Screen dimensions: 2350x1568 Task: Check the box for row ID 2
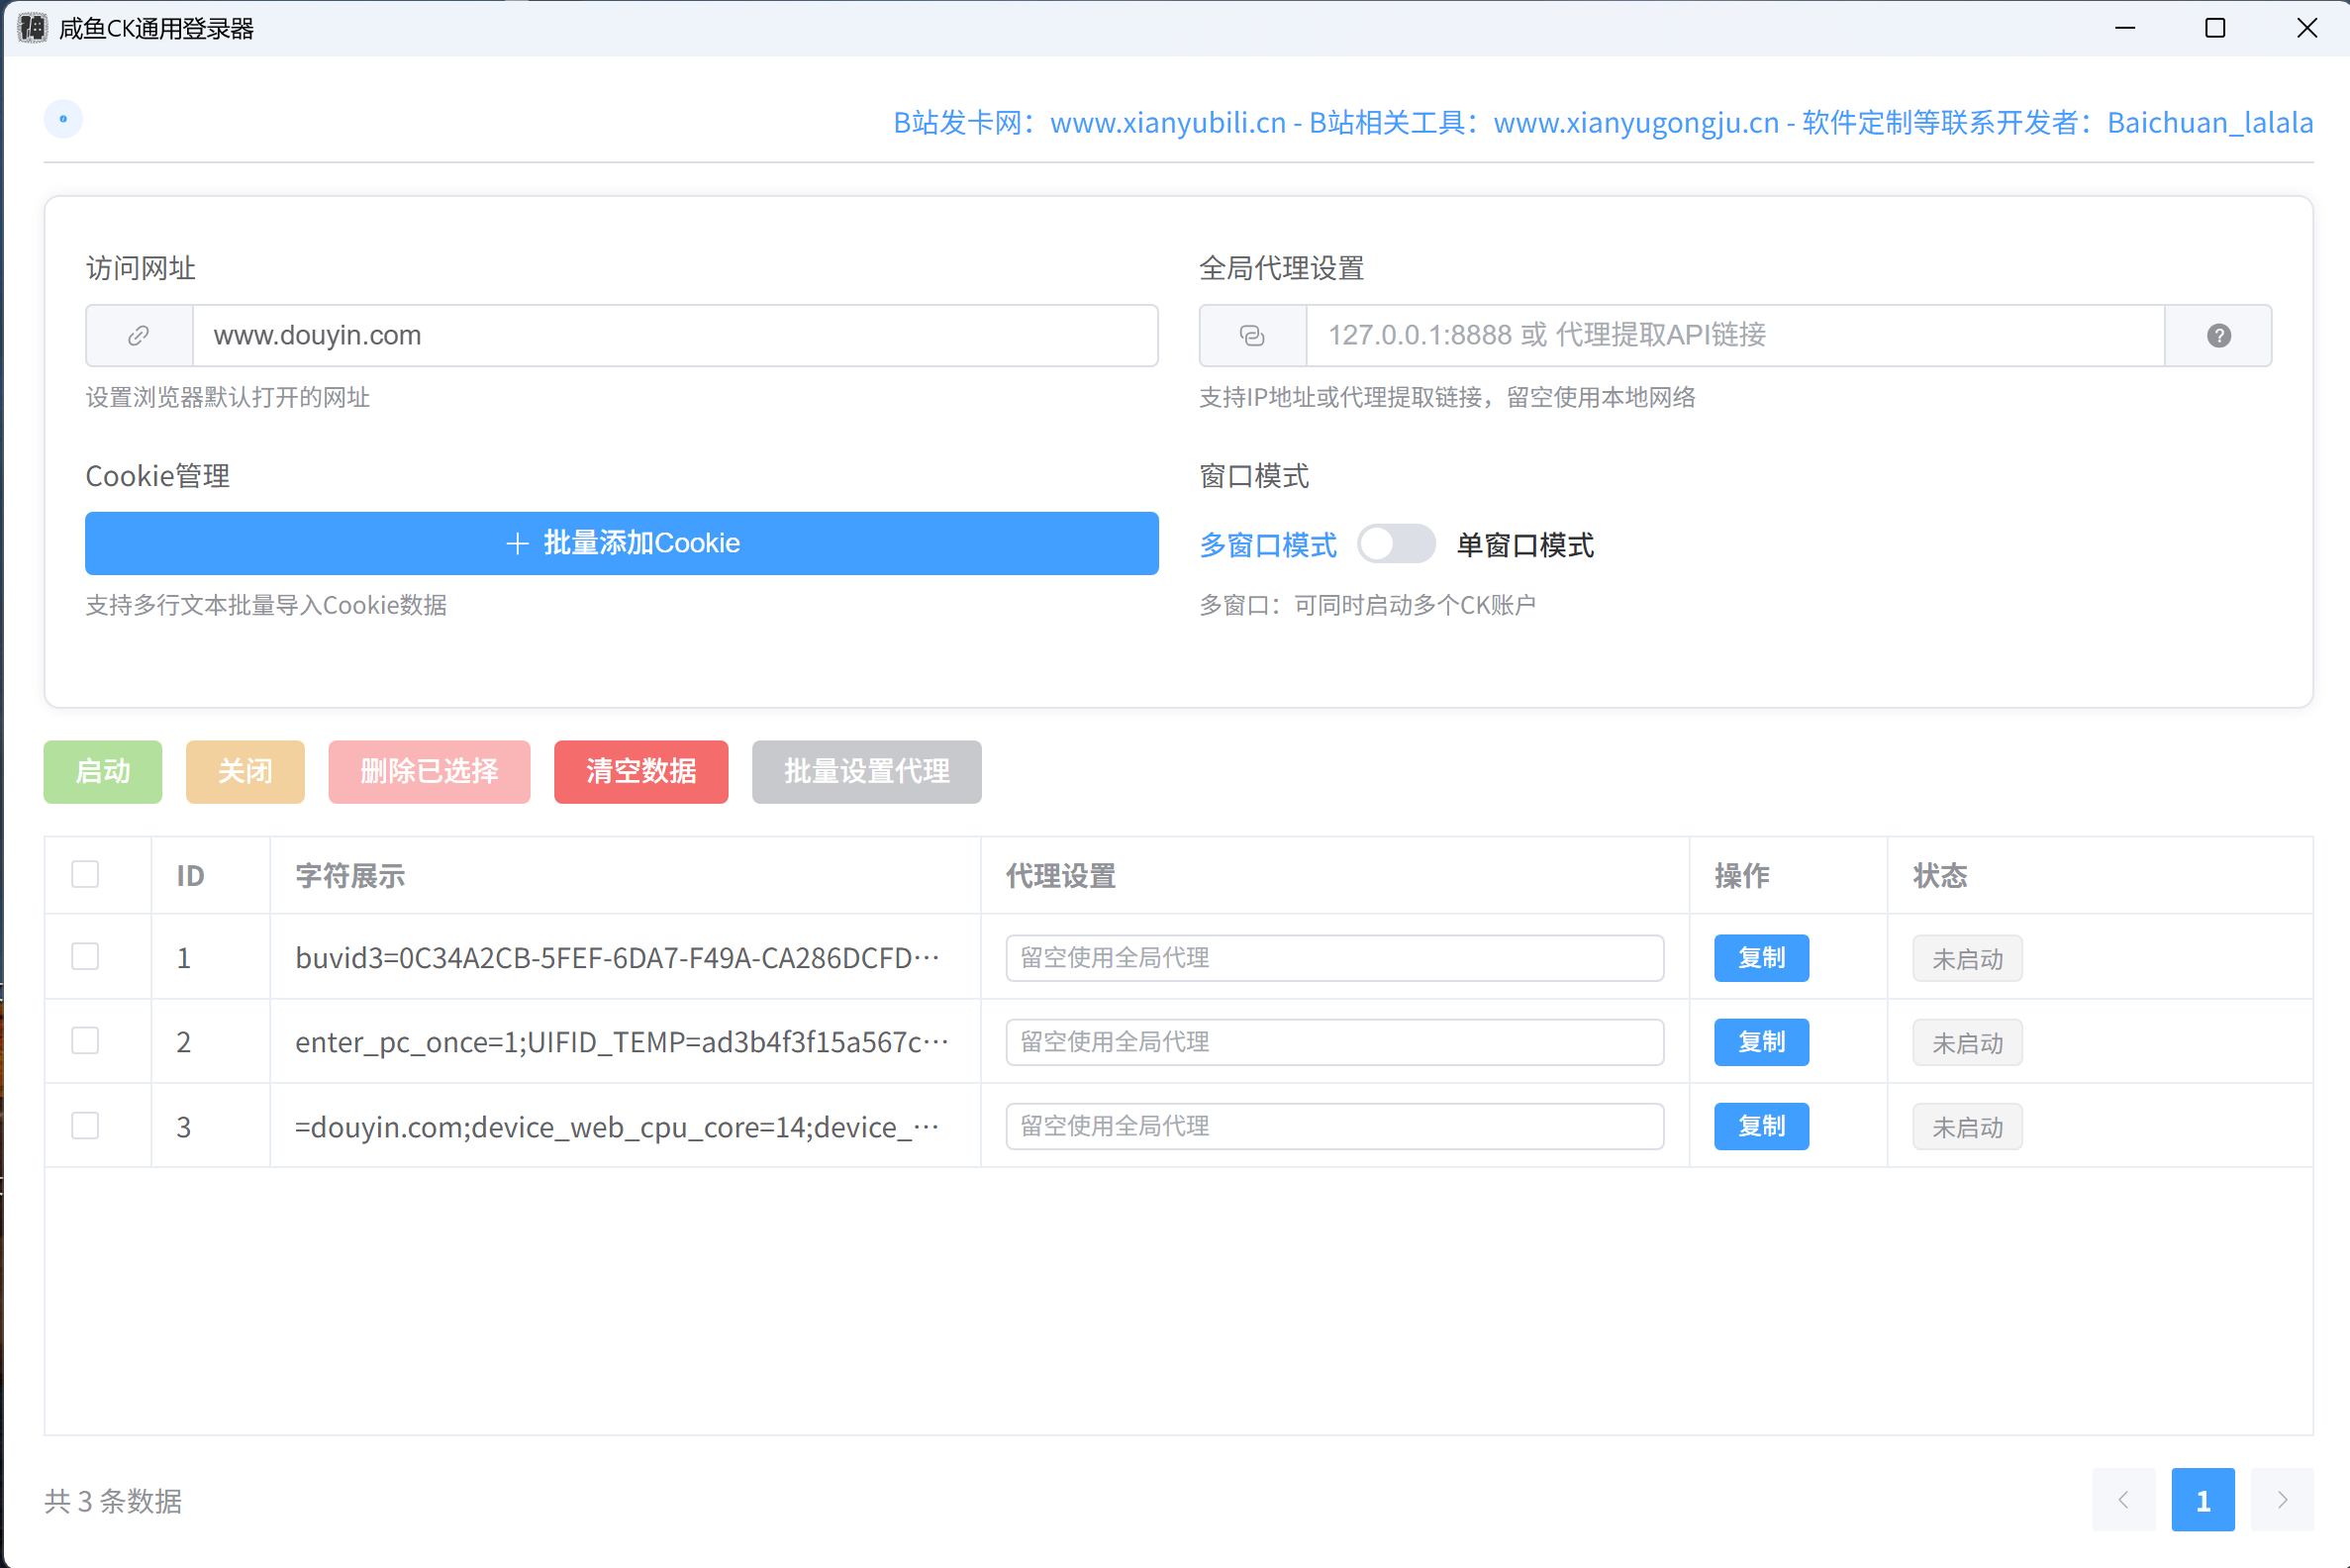click(x=85, y=1041)
